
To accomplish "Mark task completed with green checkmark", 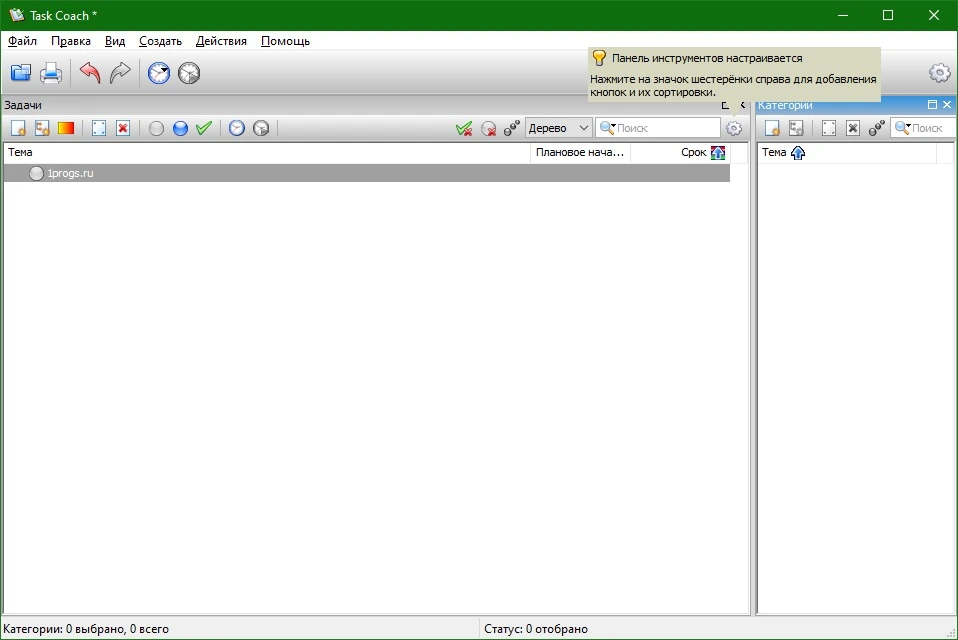I will [x=204, y=128].
